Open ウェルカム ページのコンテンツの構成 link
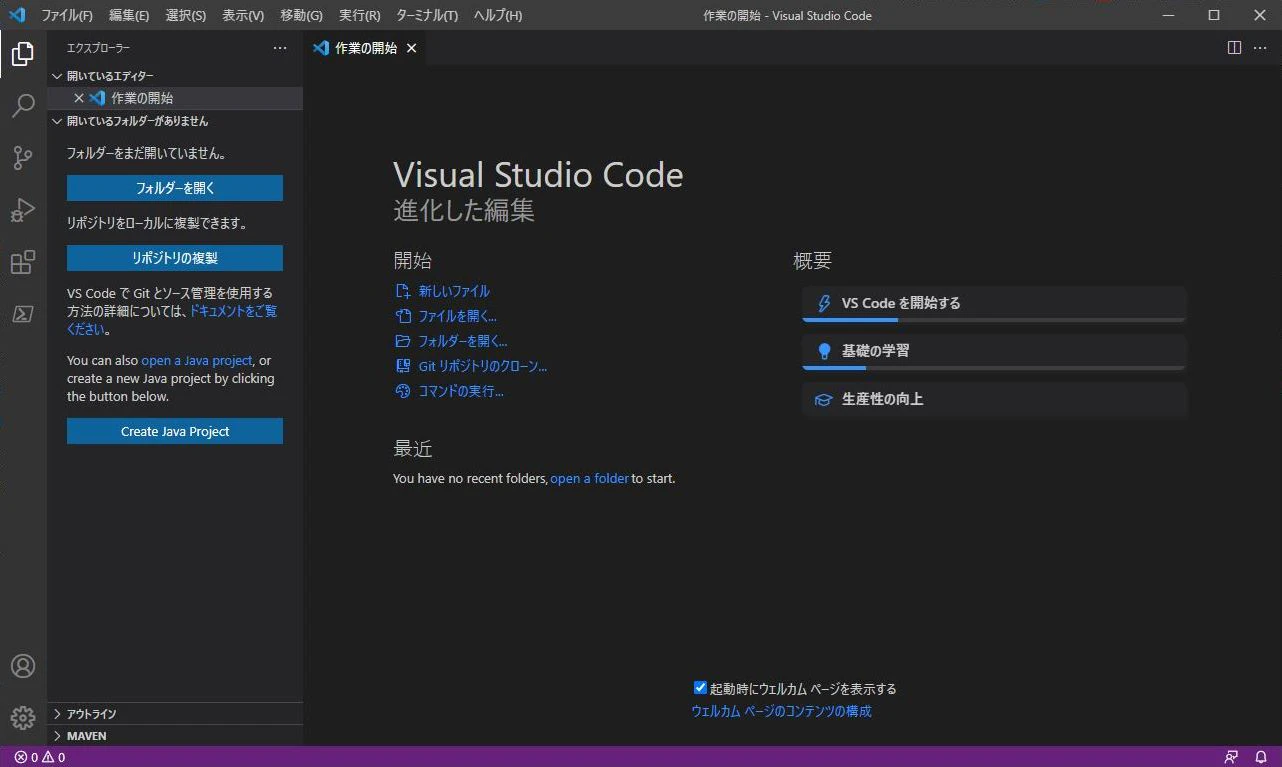 (x=781, y=711)
